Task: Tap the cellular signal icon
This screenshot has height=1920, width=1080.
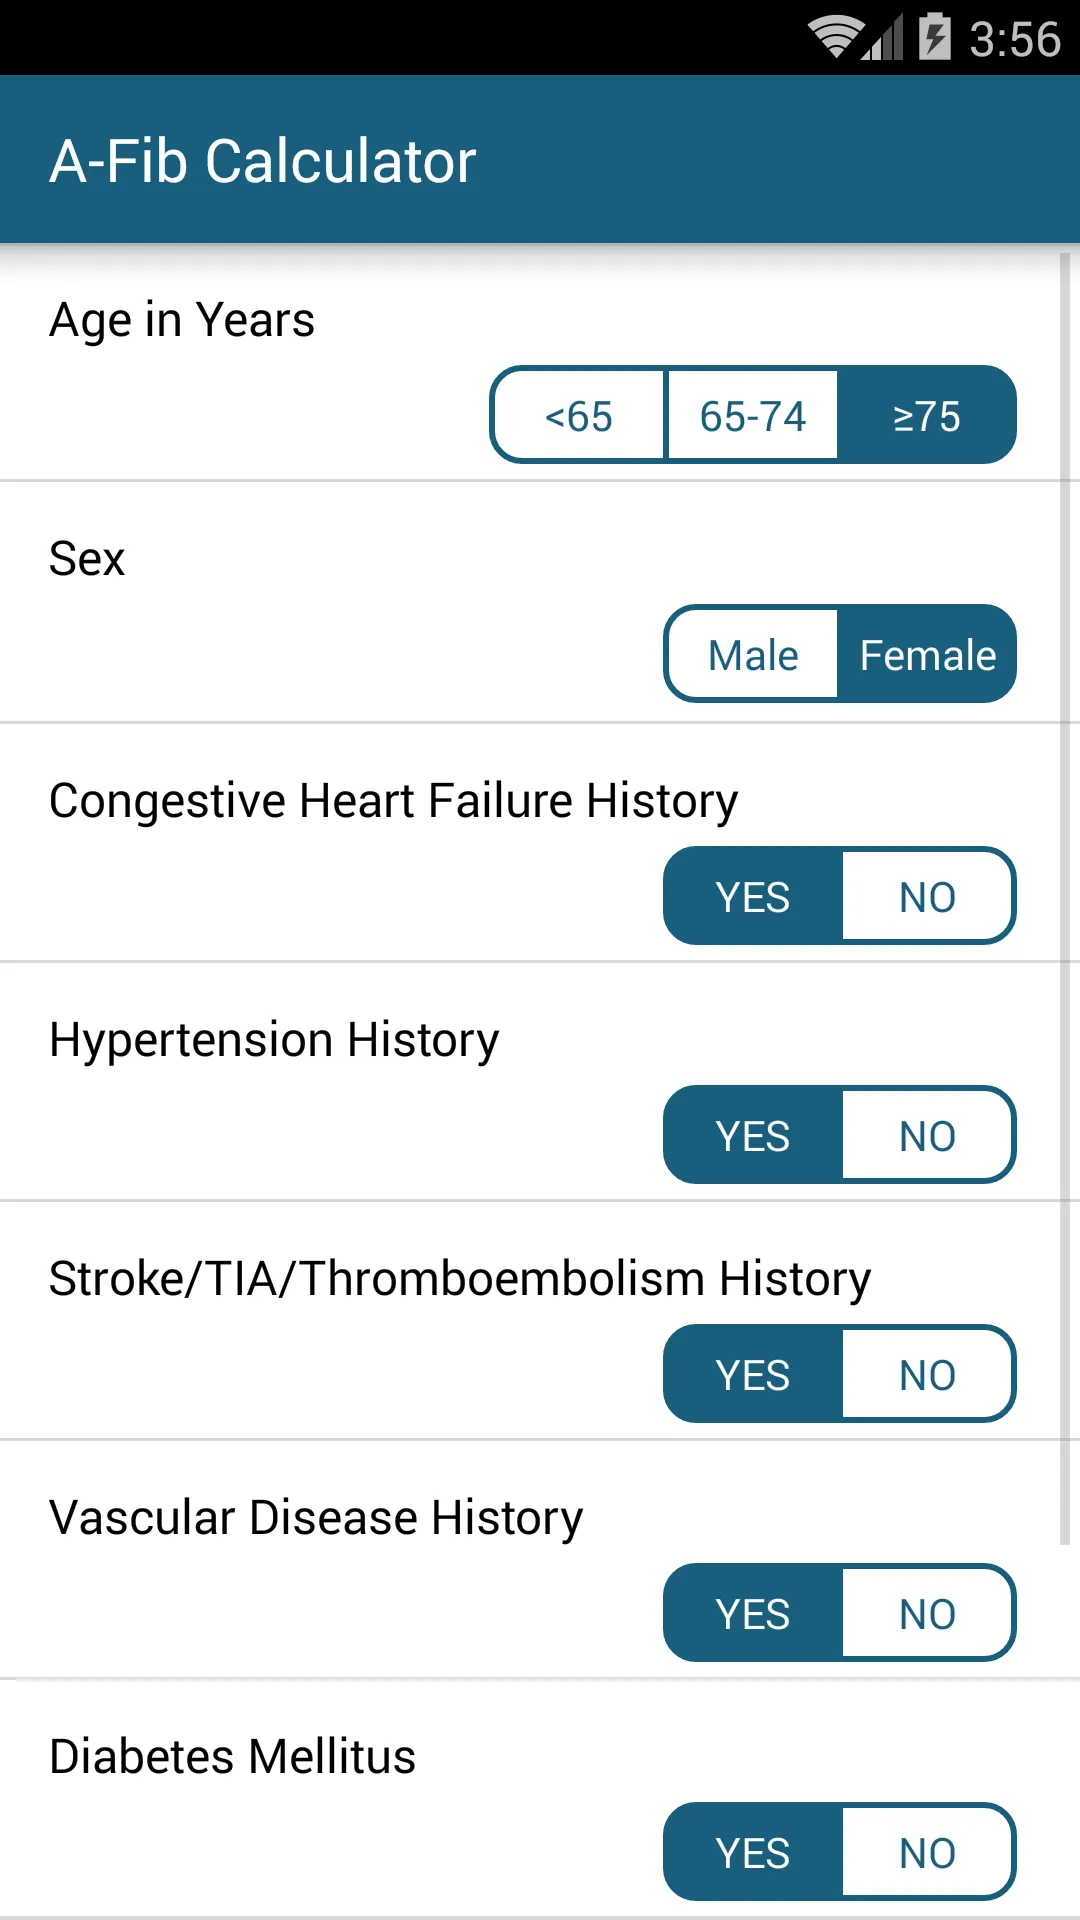Action: (x=884, y=38)
